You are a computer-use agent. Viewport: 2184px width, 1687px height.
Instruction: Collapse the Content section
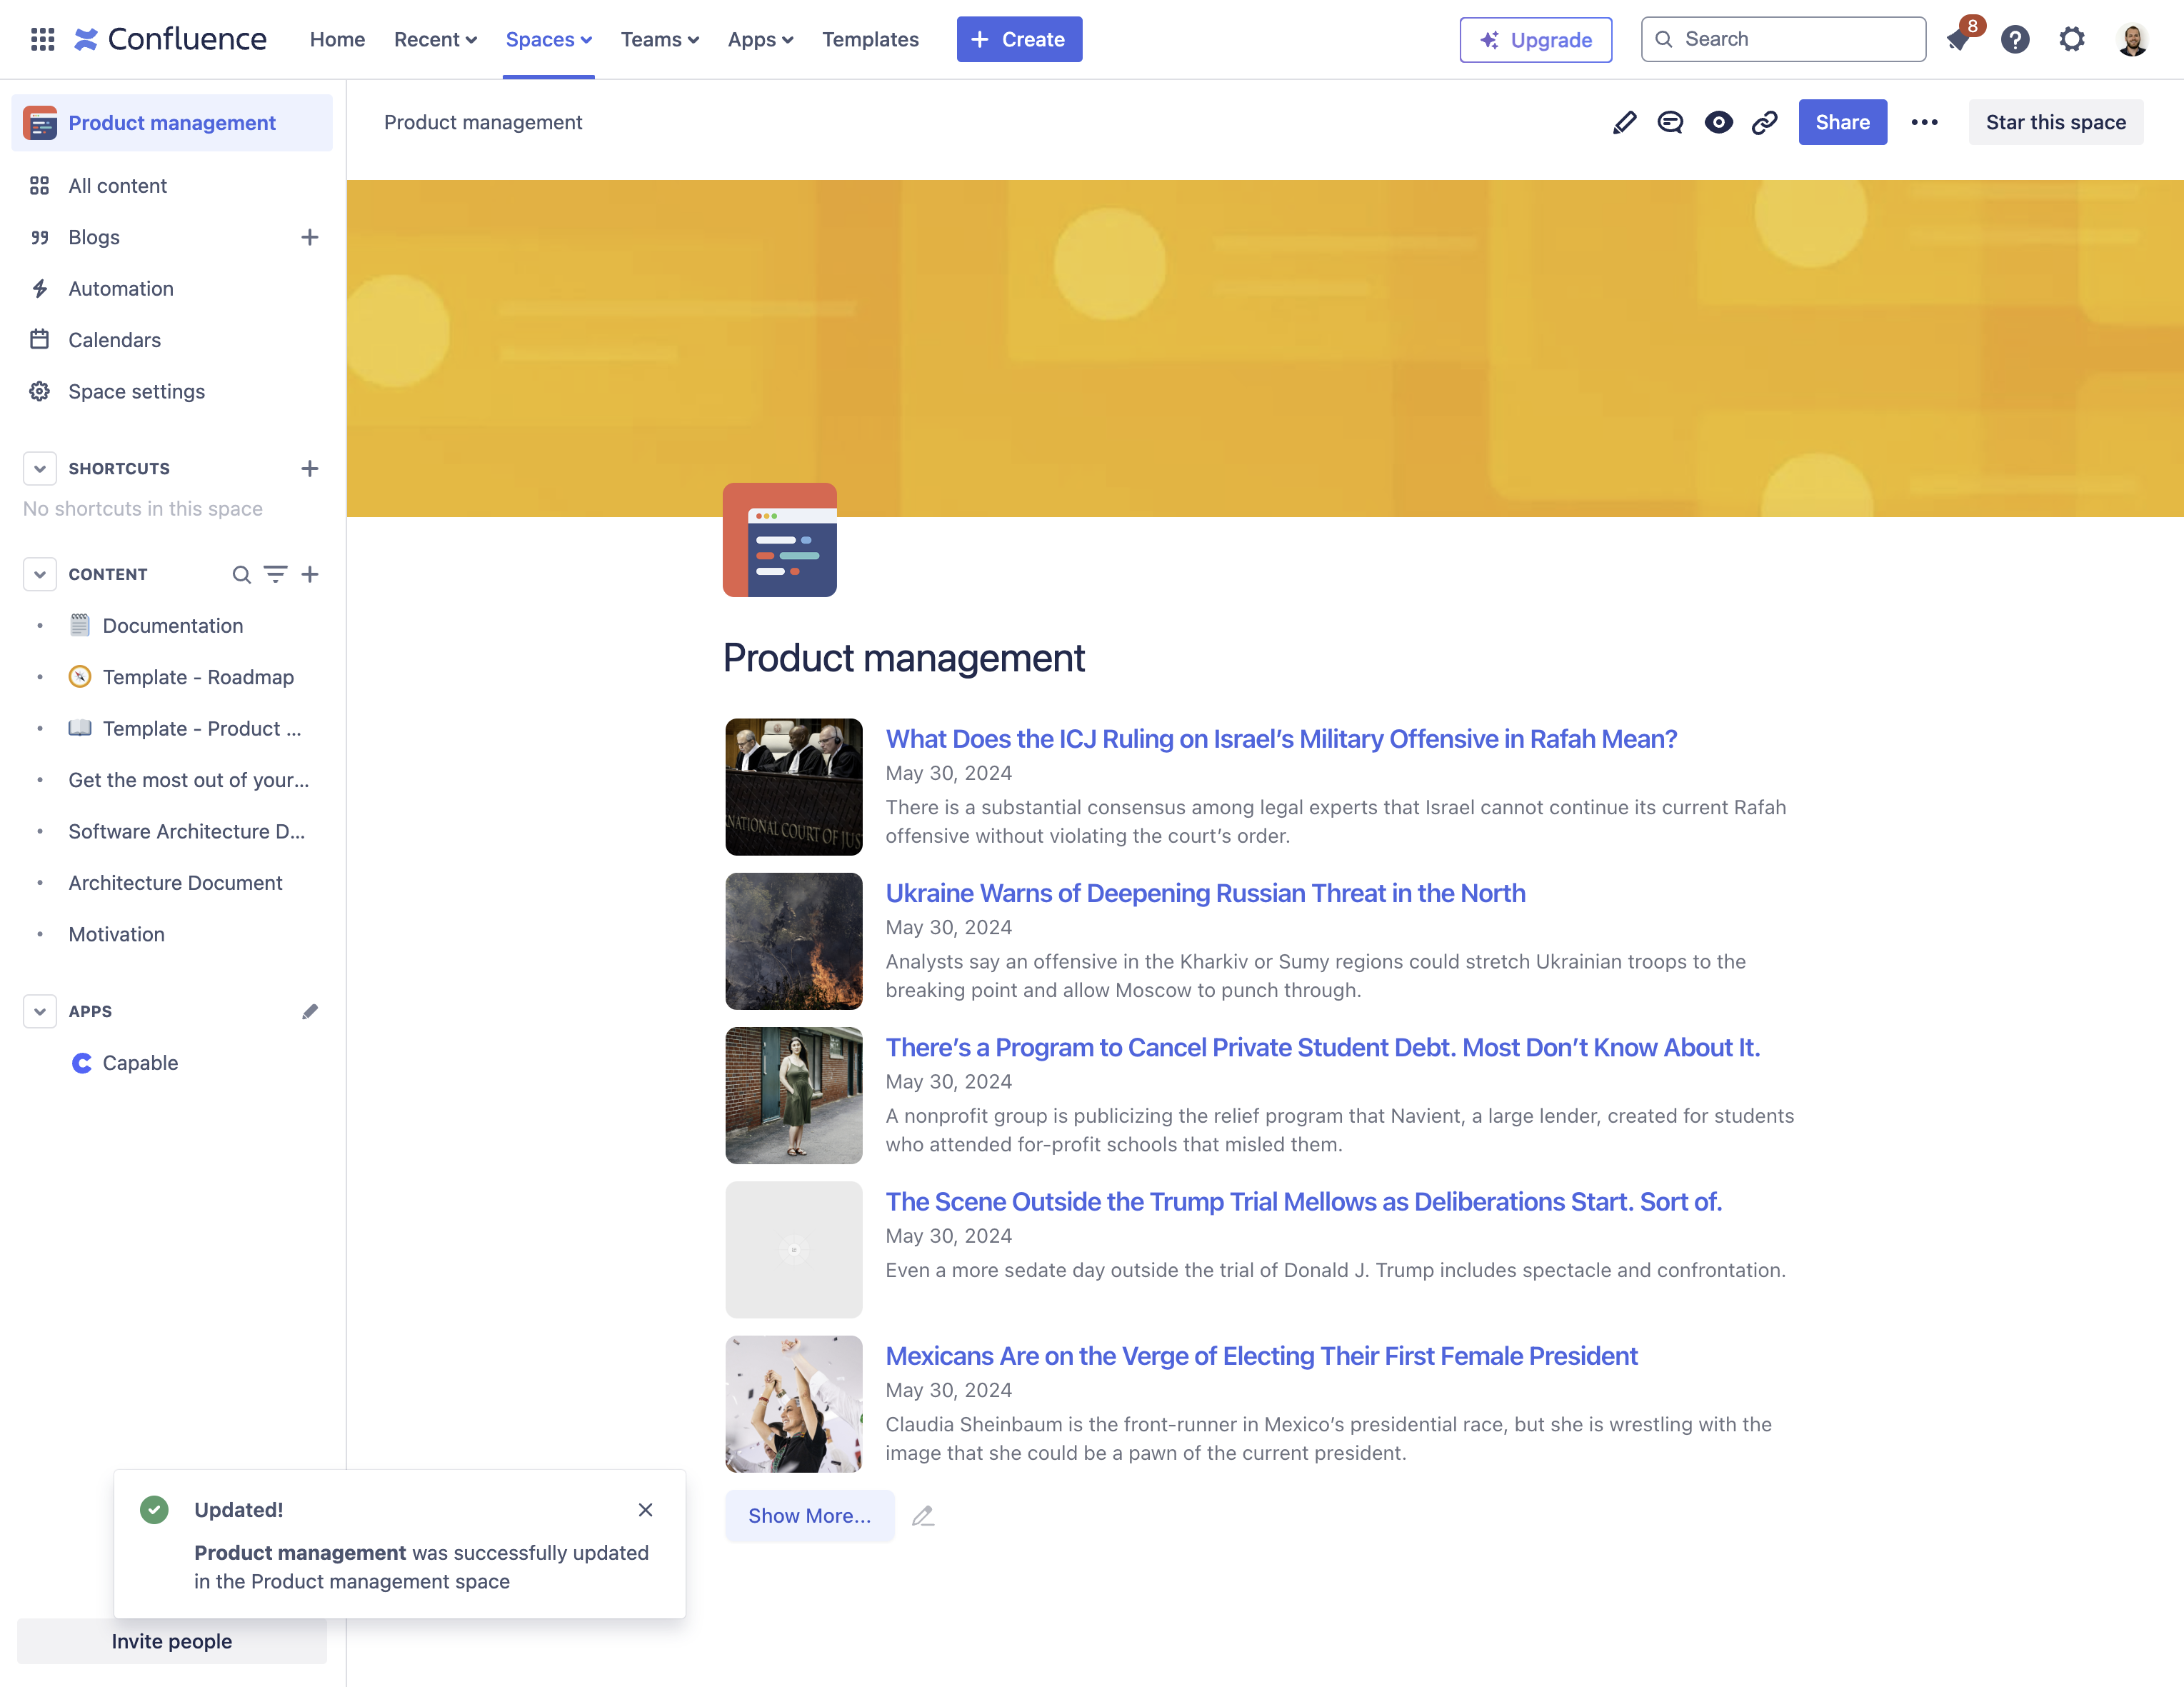(39, 574)
